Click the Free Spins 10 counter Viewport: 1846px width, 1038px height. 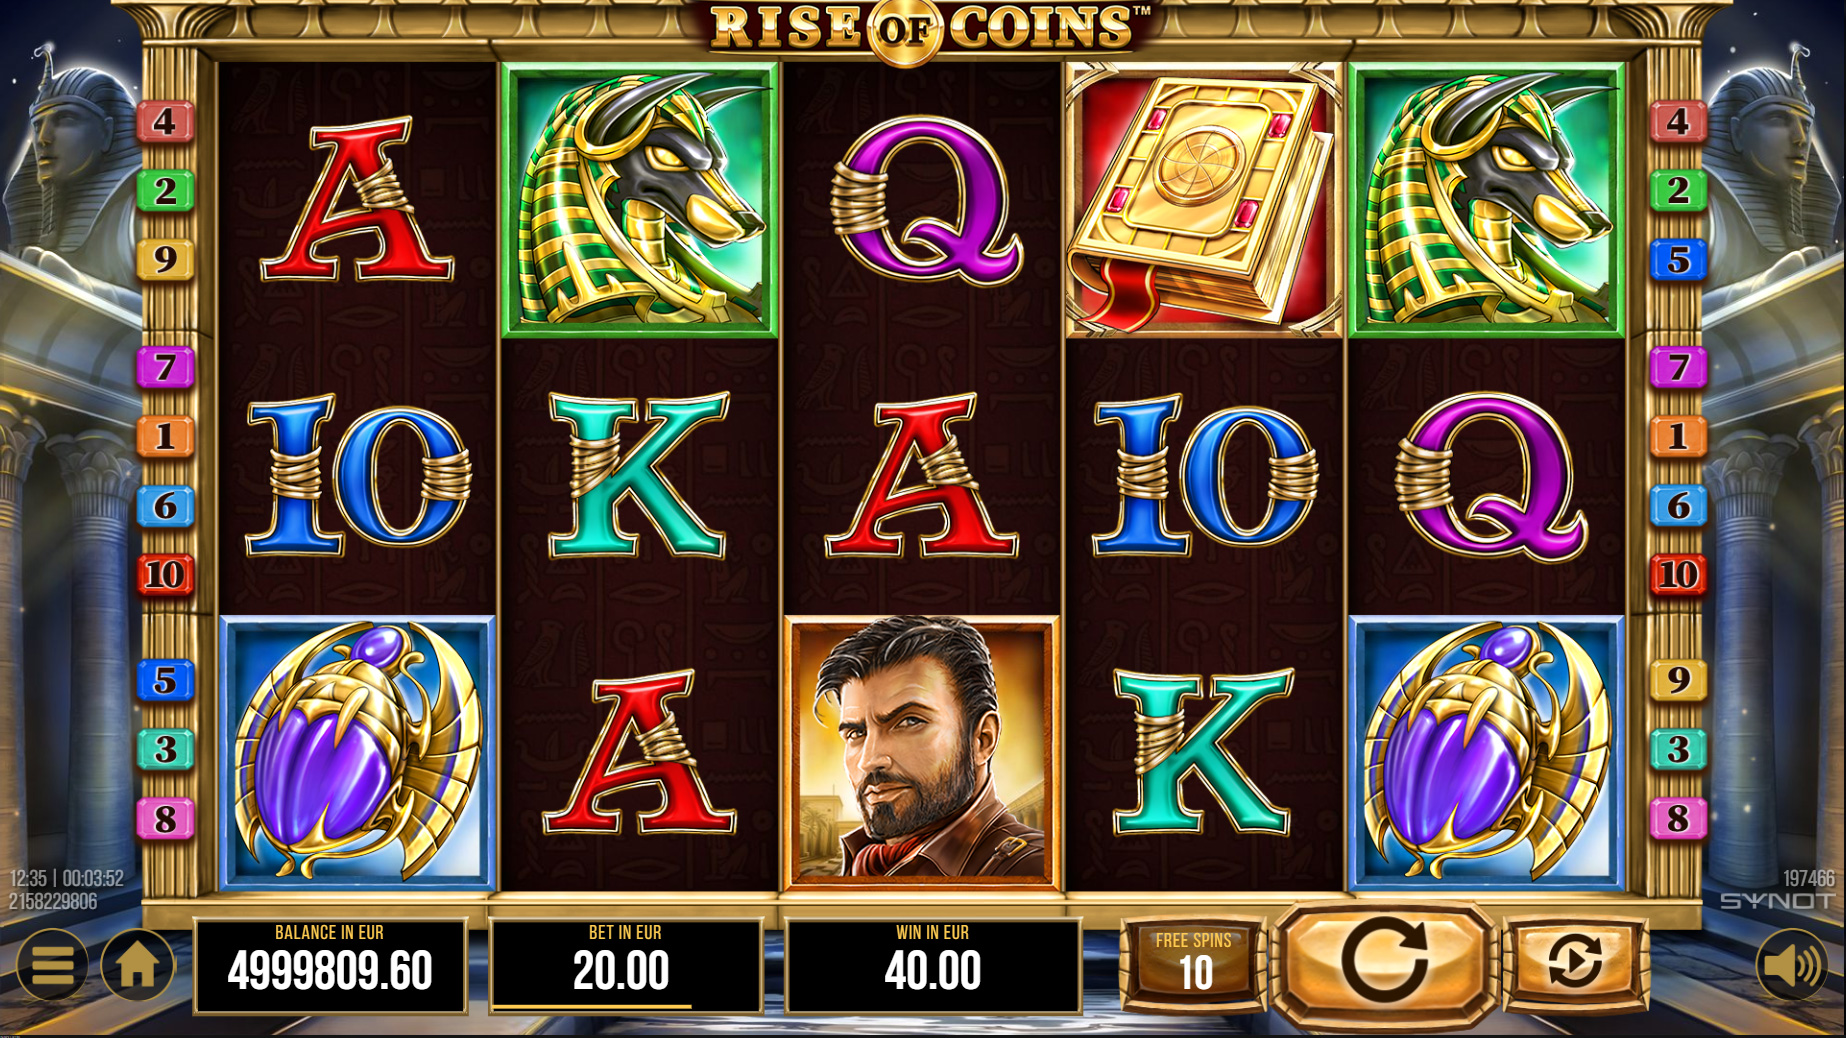pos(1195,963)
